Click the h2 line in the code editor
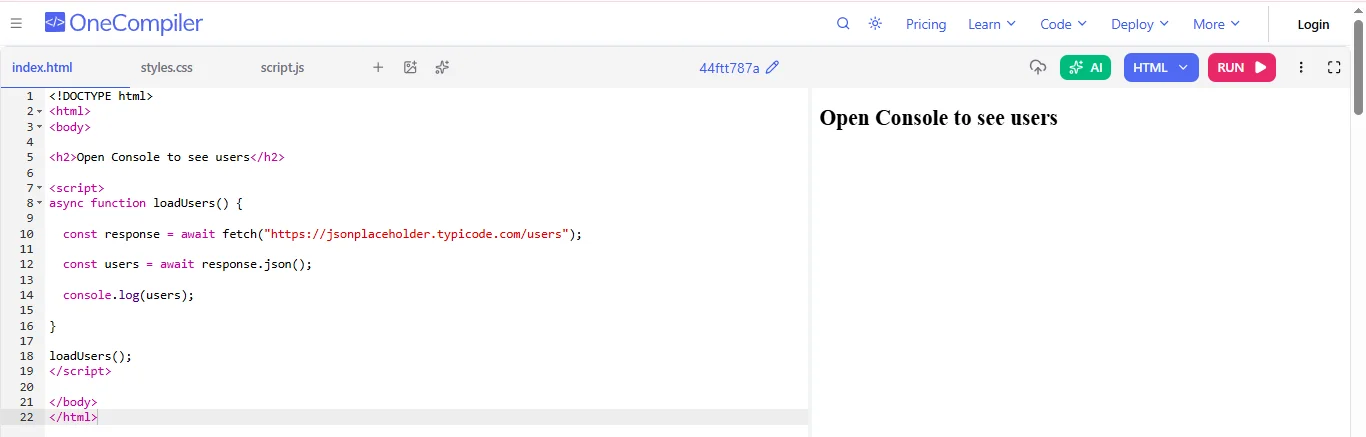Image resolution: width=1366 pixels, height=437 pixels. coord(167,157)
